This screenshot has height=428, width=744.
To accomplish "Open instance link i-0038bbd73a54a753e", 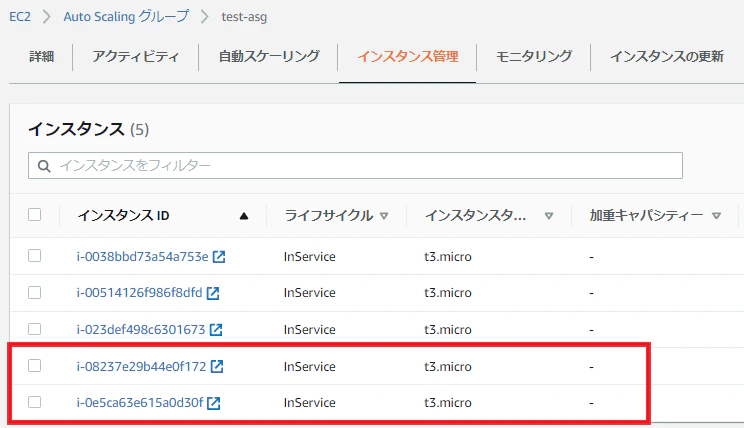I will pos(142,257).
